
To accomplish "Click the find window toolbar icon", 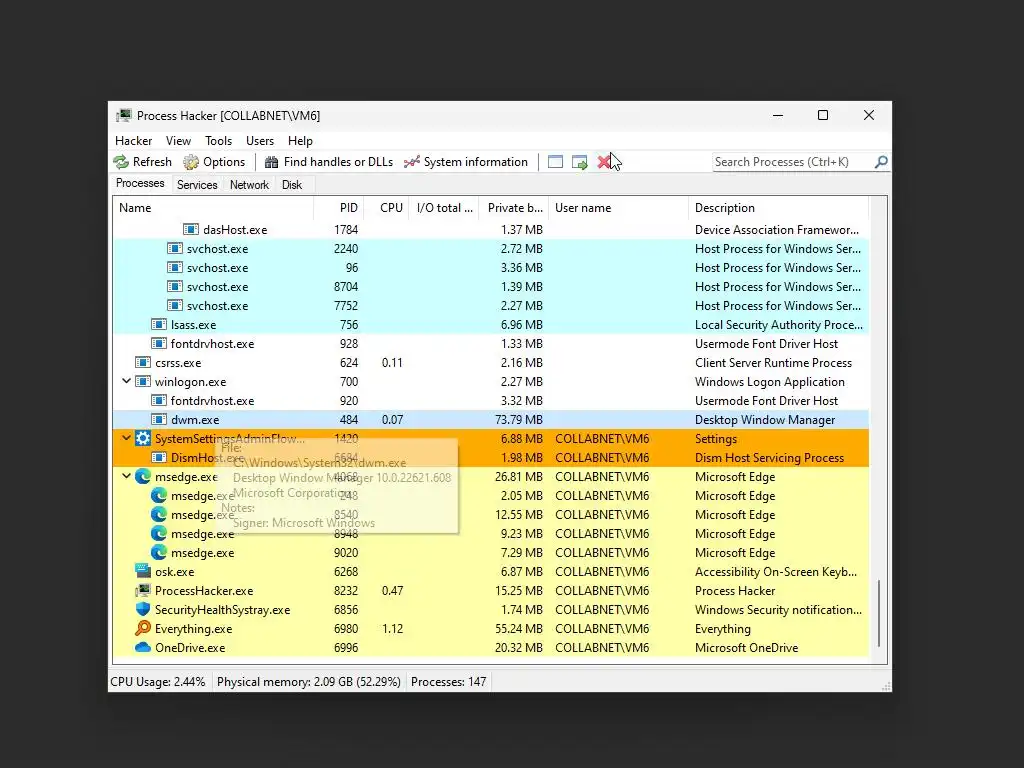I will tap(555, 162).
